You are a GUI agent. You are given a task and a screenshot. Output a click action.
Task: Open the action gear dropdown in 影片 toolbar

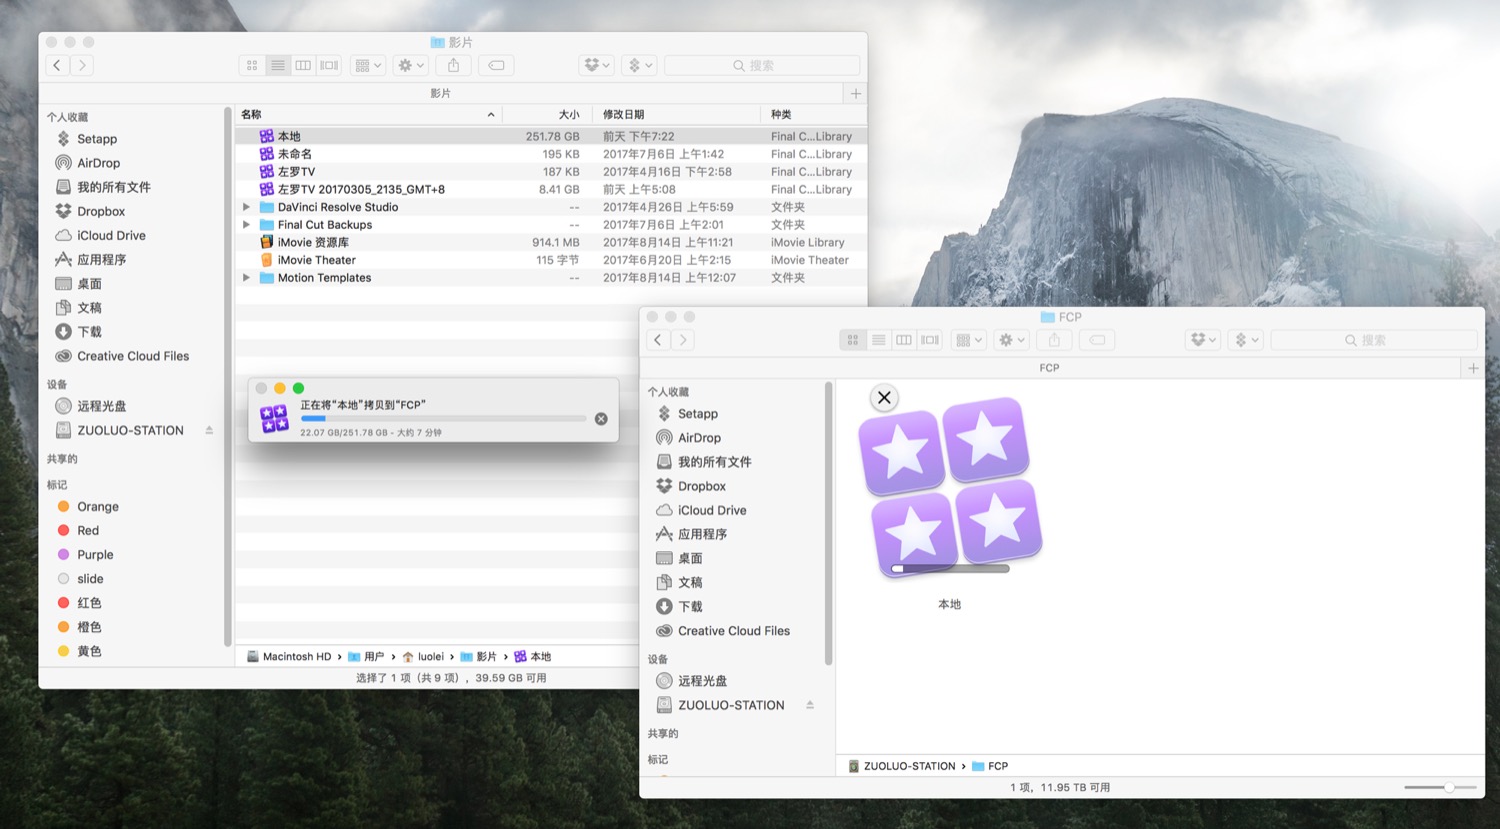tap(411, 65)
